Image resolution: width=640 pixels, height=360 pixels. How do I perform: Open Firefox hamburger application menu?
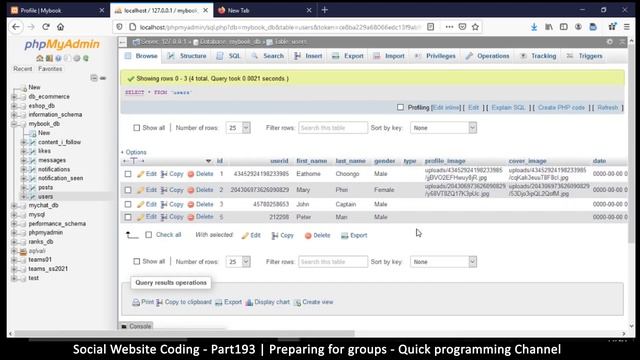(x=627, y=27)
